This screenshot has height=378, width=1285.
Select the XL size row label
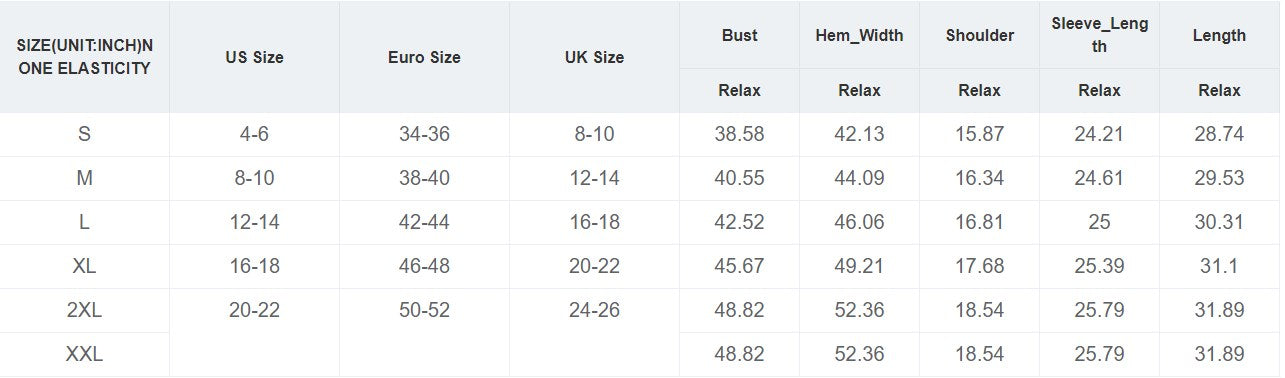pyautogui.click(x=84, y=266)
